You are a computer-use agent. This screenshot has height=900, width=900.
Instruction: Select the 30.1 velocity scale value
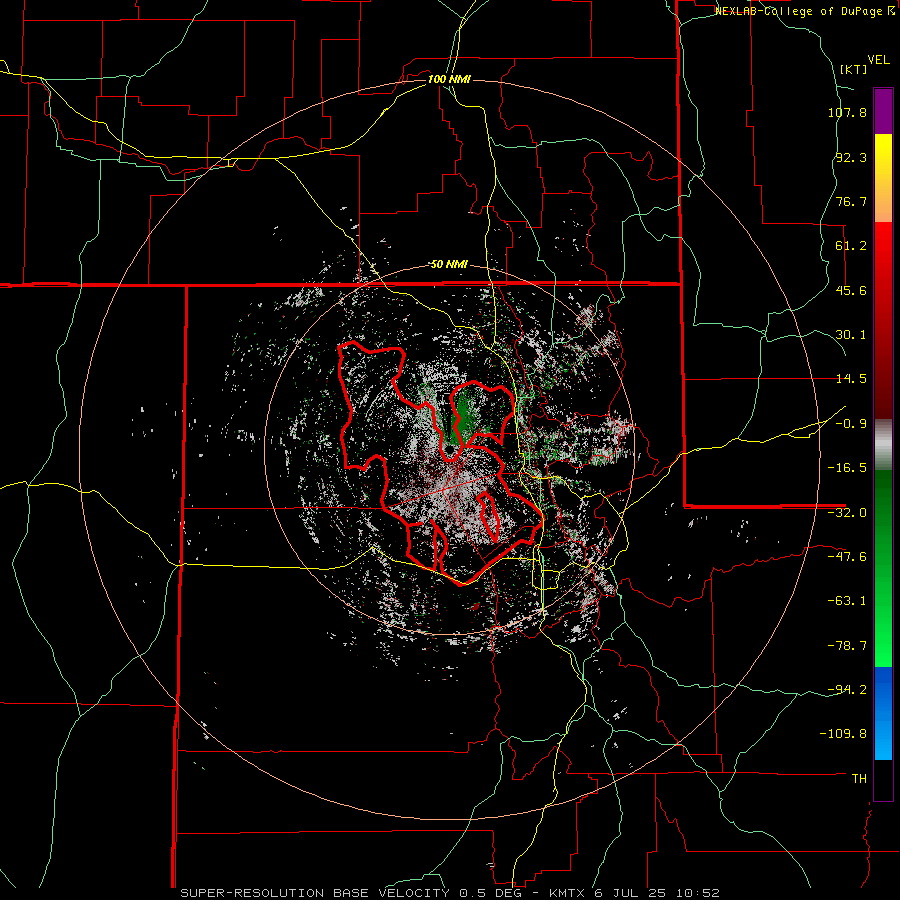click(x=851, y=335)
